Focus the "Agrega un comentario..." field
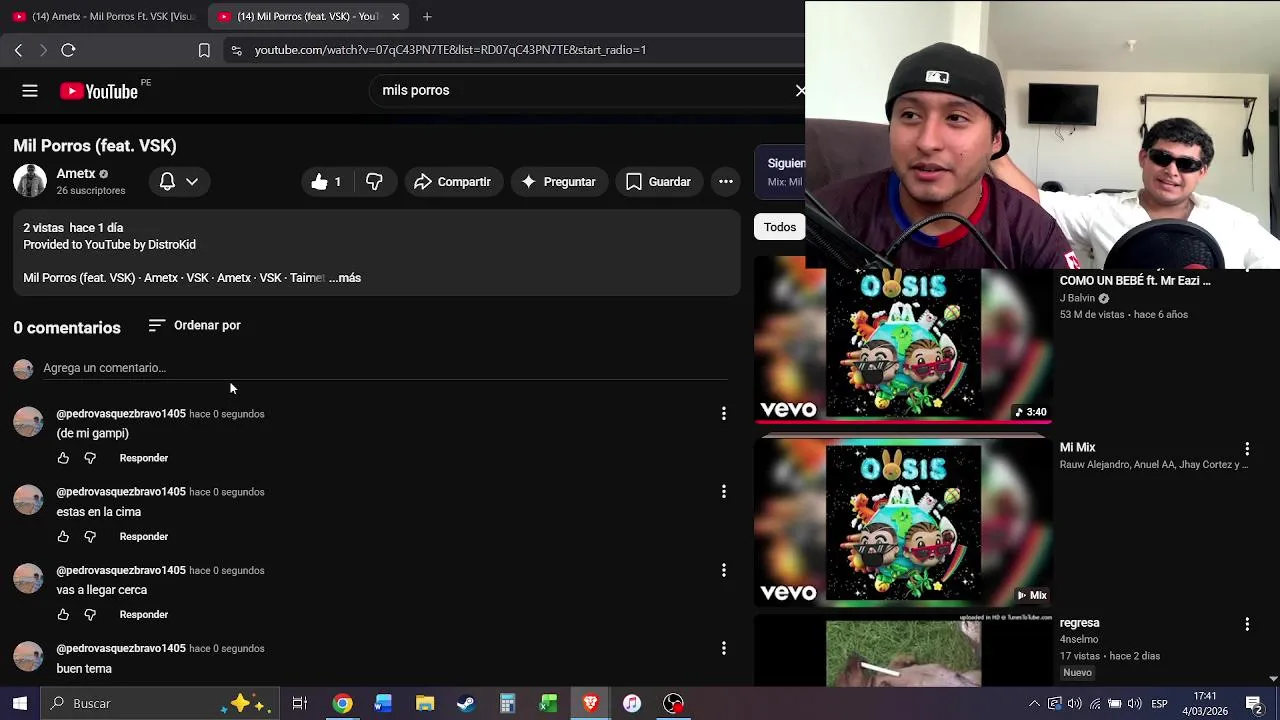Image resolution: width=1280 pixels, height=720 pixels. click(385, 368)
